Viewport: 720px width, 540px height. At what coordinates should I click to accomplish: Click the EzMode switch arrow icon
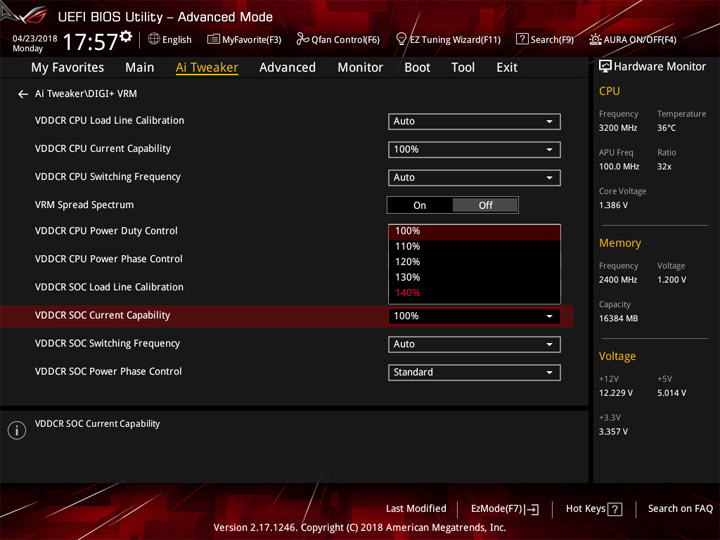[x=532, y=509]
